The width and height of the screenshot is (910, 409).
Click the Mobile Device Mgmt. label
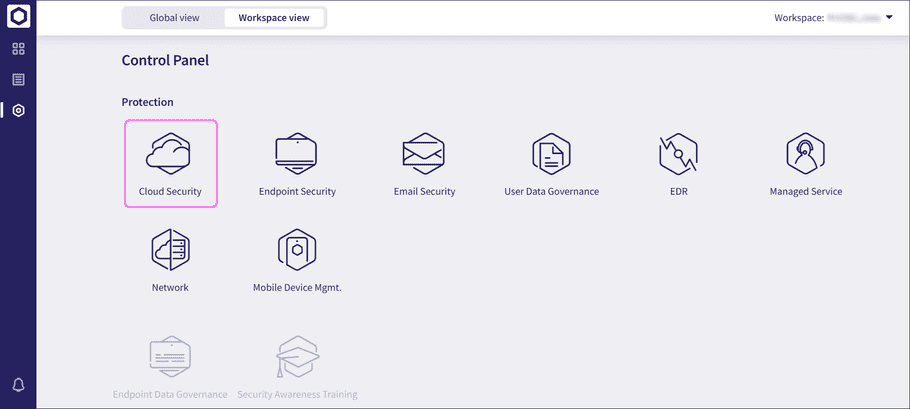297,288
